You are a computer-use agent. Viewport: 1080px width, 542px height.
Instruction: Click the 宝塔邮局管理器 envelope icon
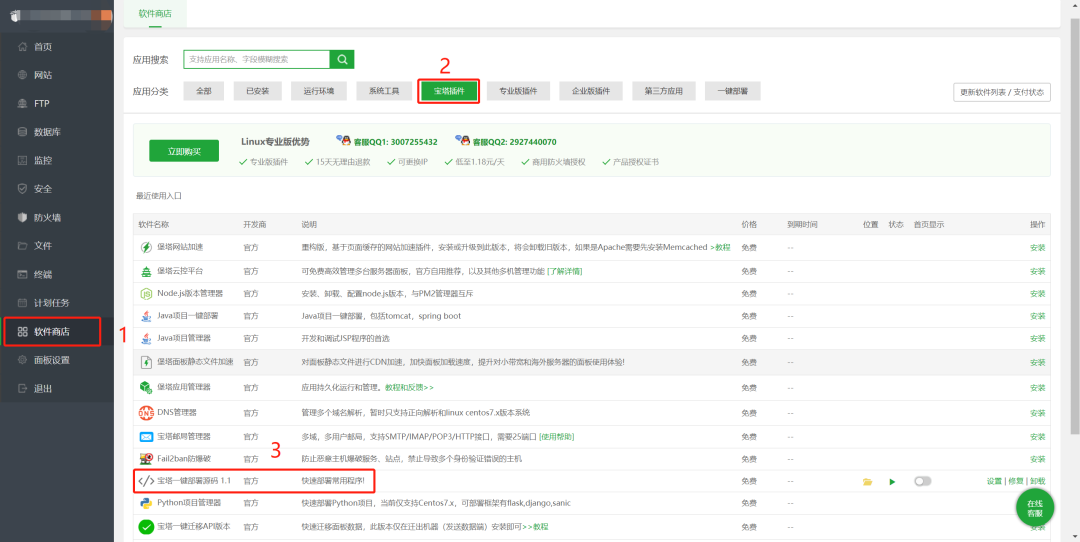coord(146,437)
